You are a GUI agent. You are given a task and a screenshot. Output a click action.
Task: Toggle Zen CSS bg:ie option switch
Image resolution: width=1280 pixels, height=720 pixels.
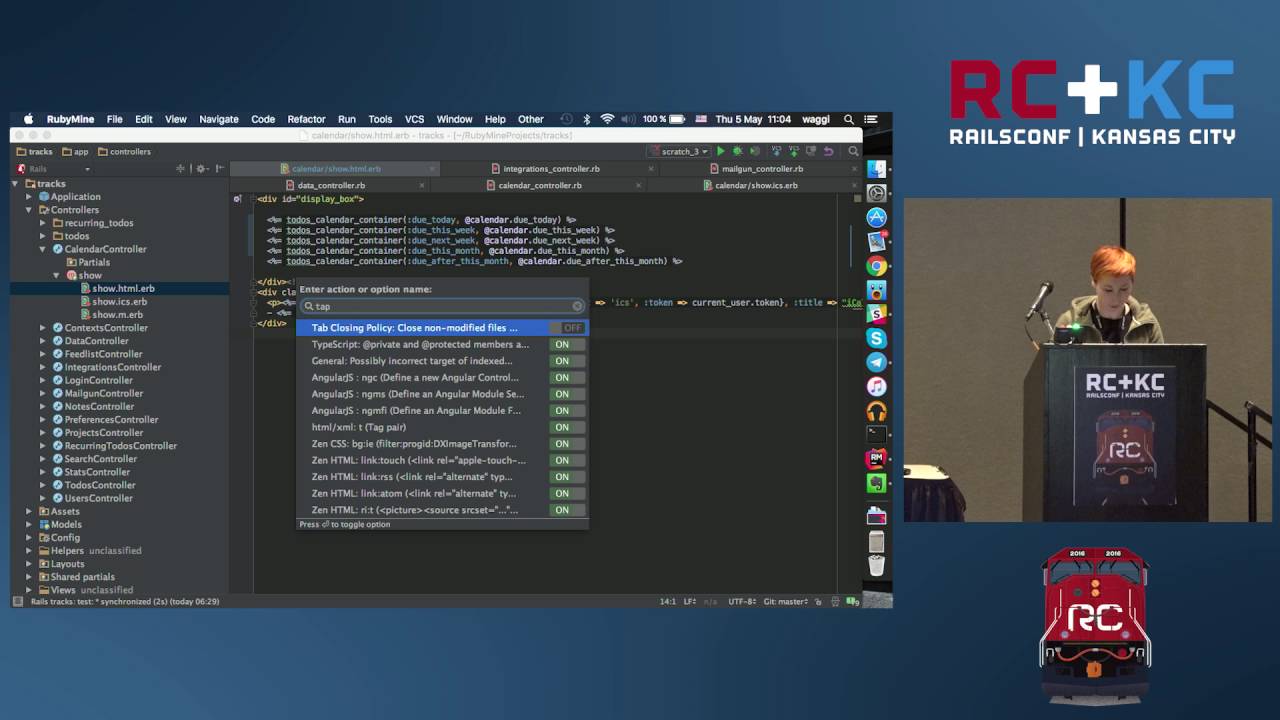click(x=567, y=444)
